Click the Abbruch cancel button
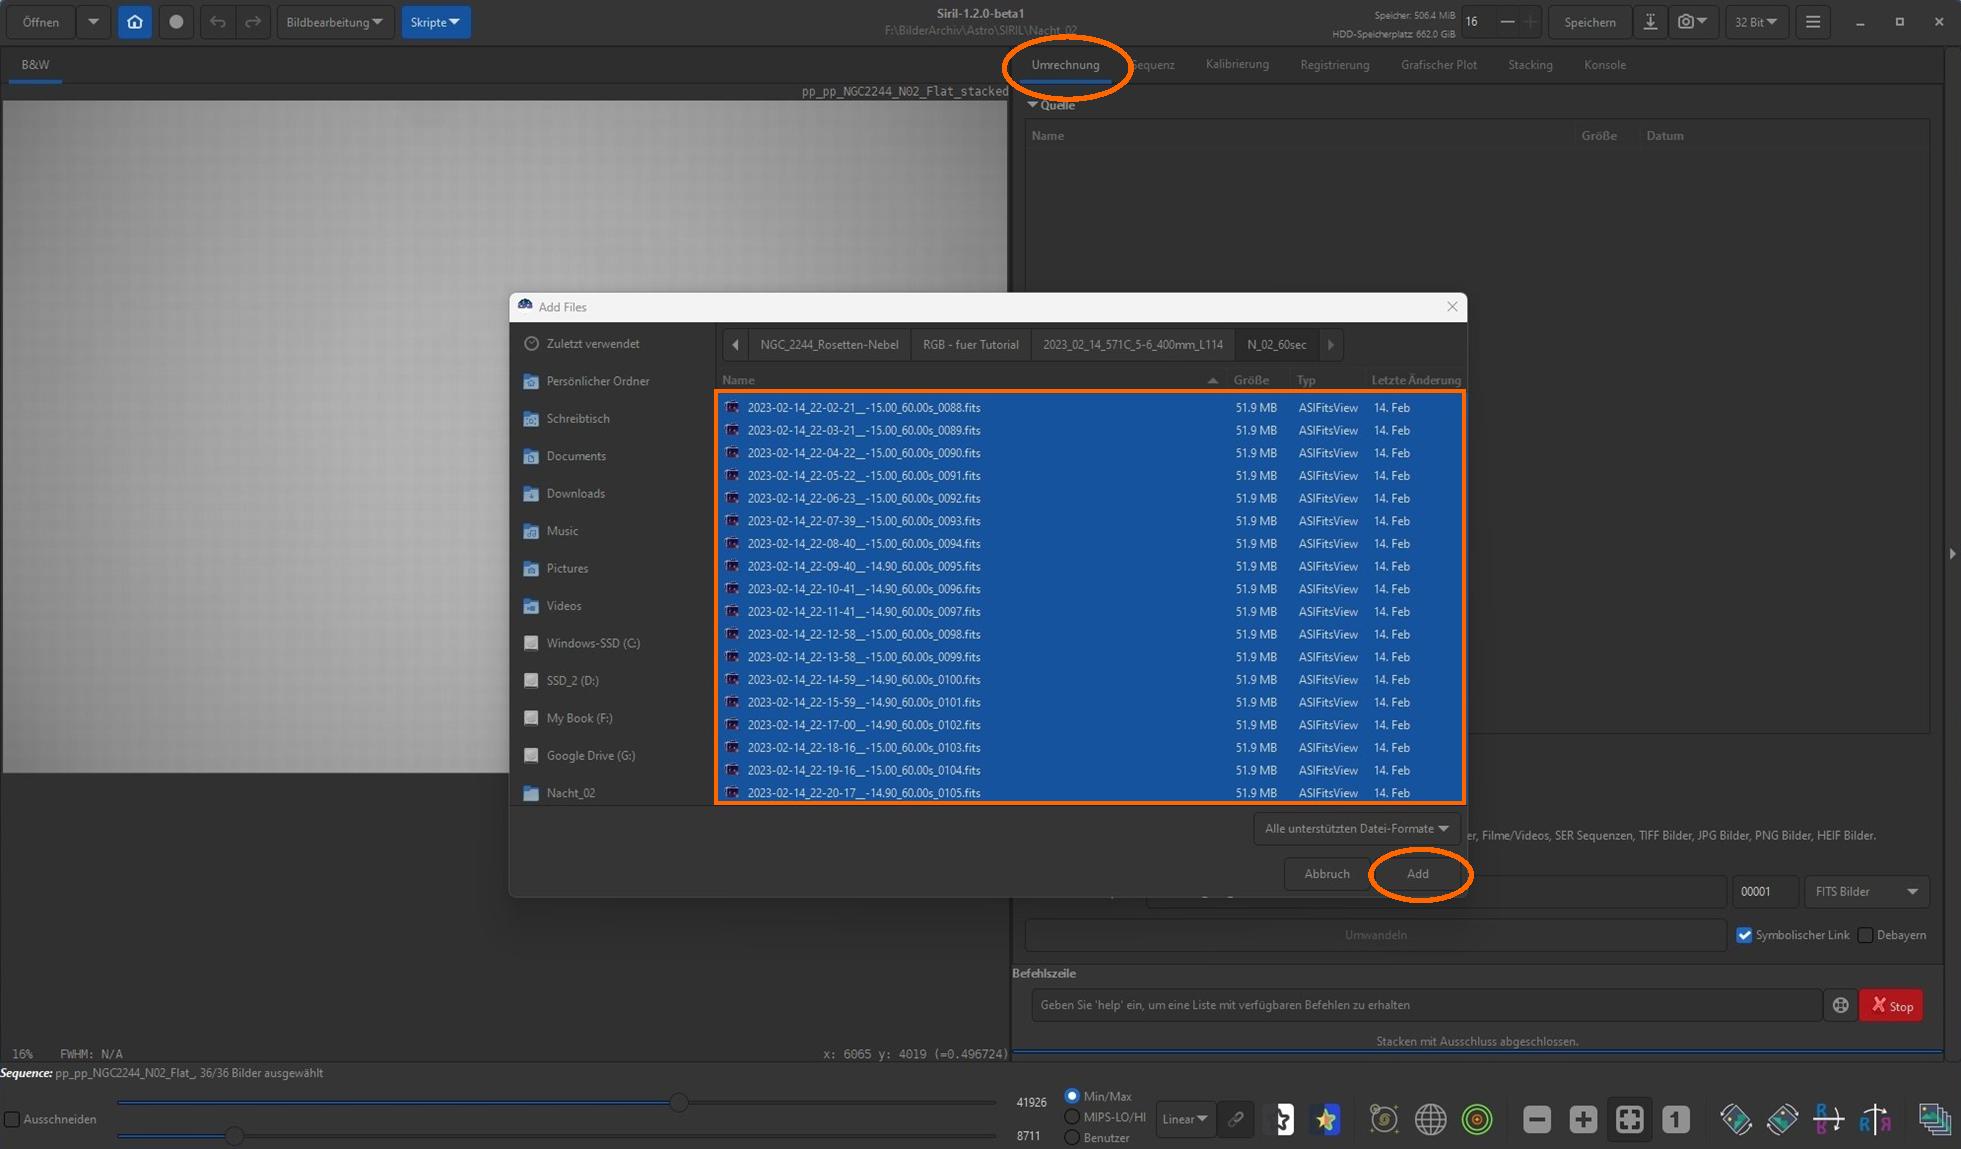Image resolution: width=1961 pixels, height=1149 pixels. coord(1326,874)
